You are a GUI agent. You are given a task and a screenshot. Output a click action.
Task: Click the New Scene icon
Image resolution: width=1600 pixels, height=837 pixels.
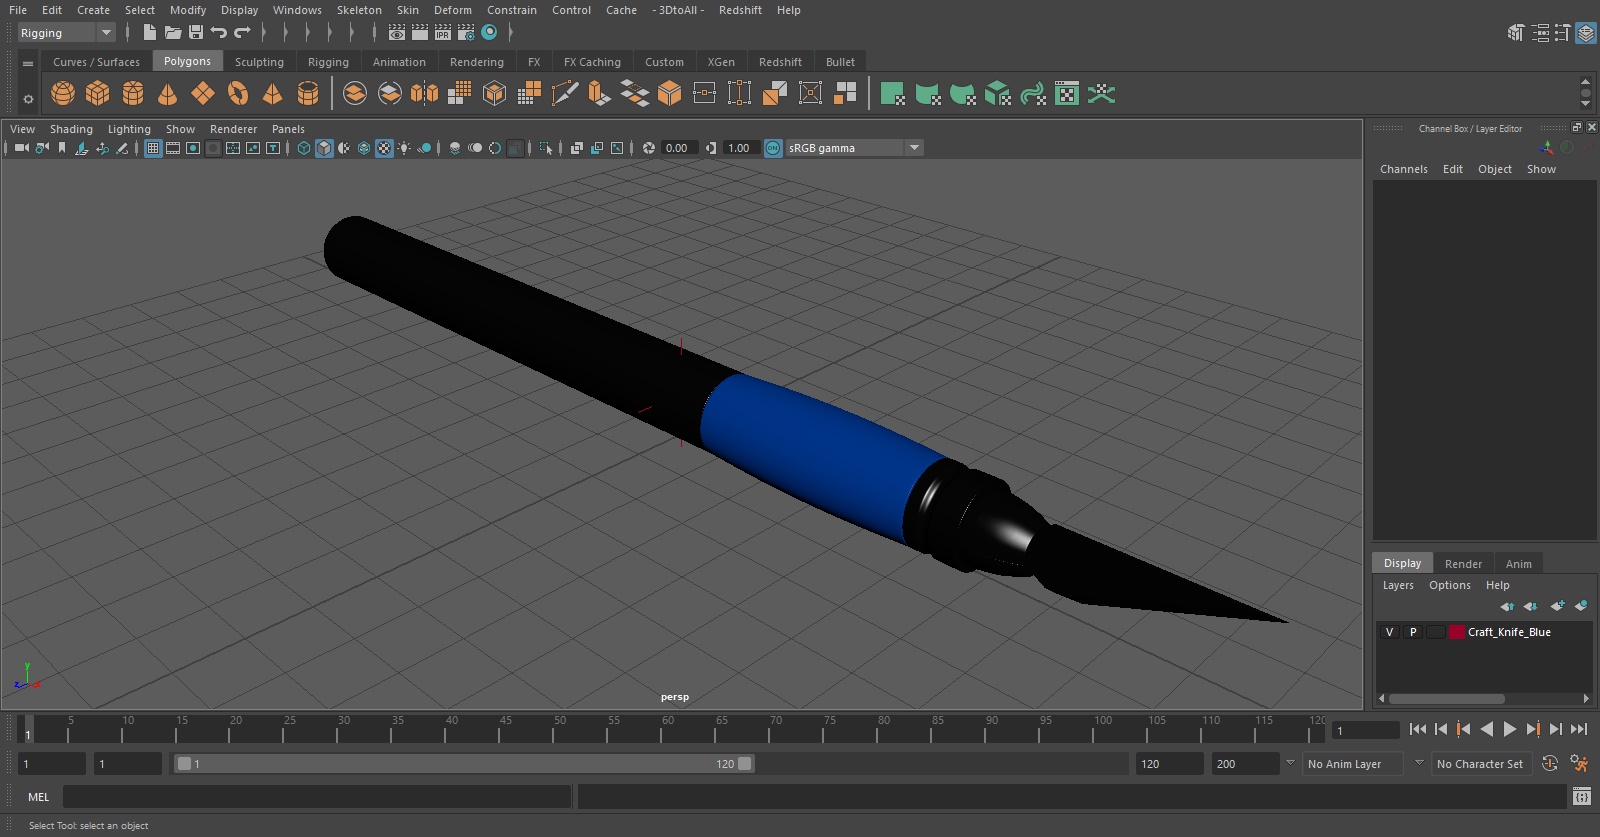click(x=149, y=33)
